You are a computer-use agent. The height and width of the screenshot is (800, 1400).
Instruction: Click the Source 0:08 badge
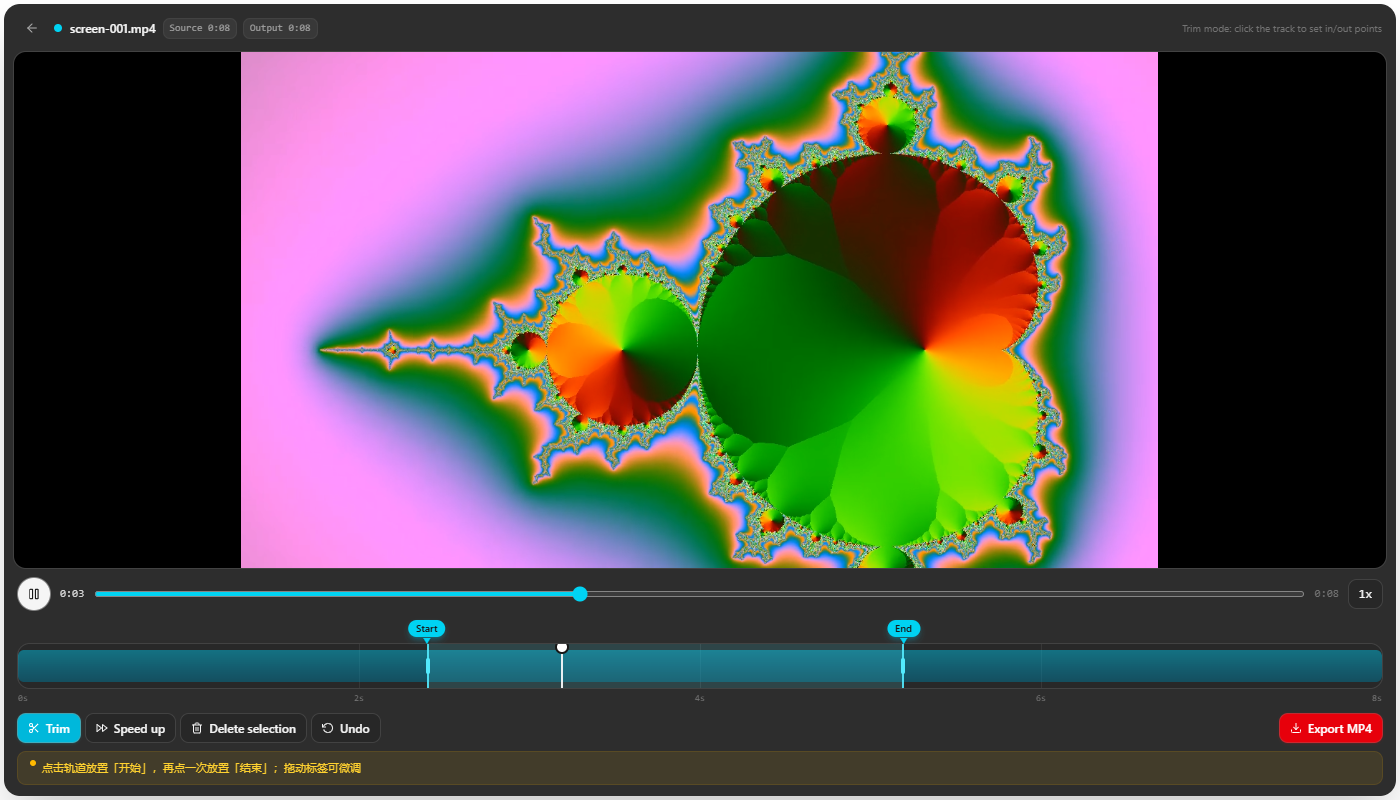click(200, 28)
